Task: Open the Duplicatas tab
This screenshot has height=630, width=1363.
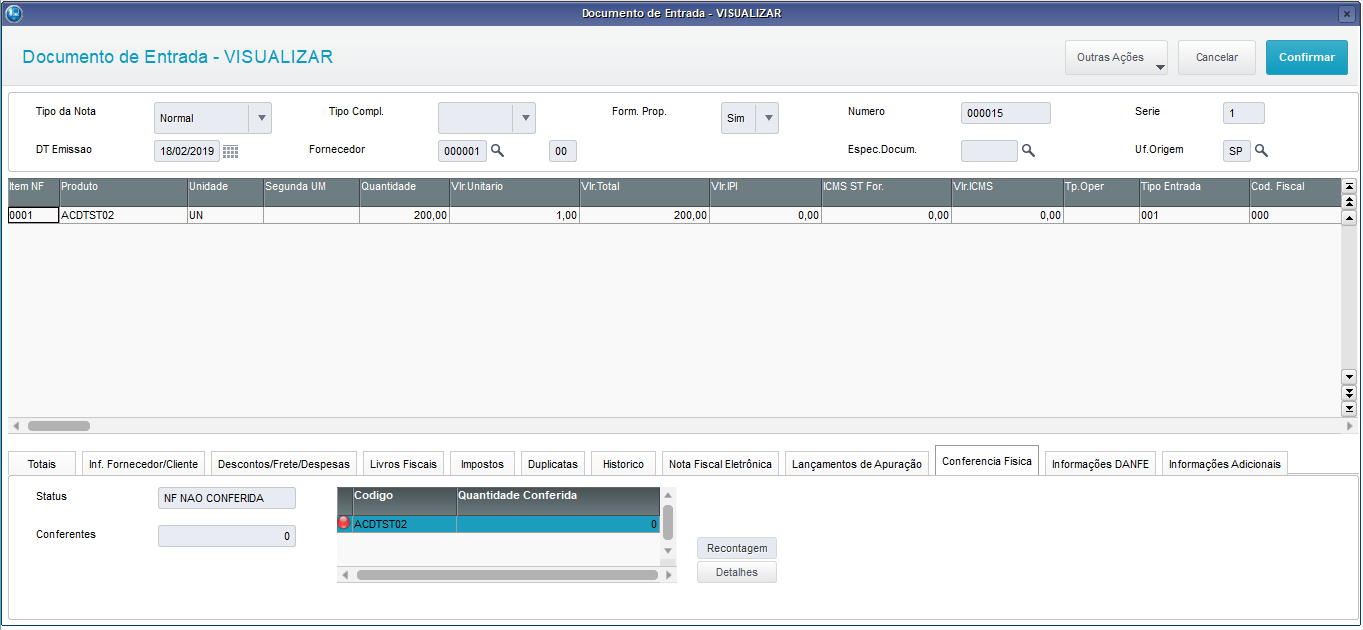Action: point(553,464)
